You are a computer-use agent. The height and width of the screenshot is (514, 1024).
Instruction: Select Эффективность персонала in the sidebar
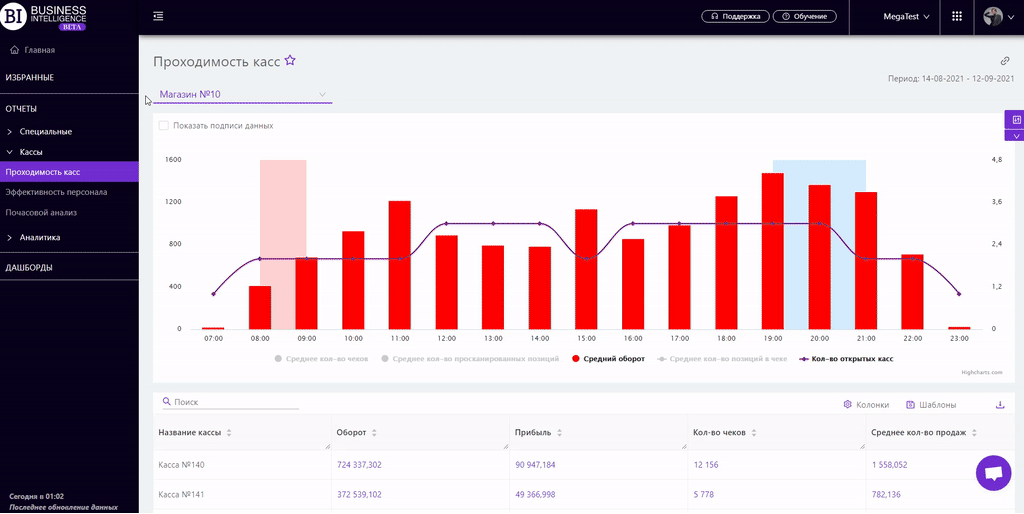(x=56, y=192)
